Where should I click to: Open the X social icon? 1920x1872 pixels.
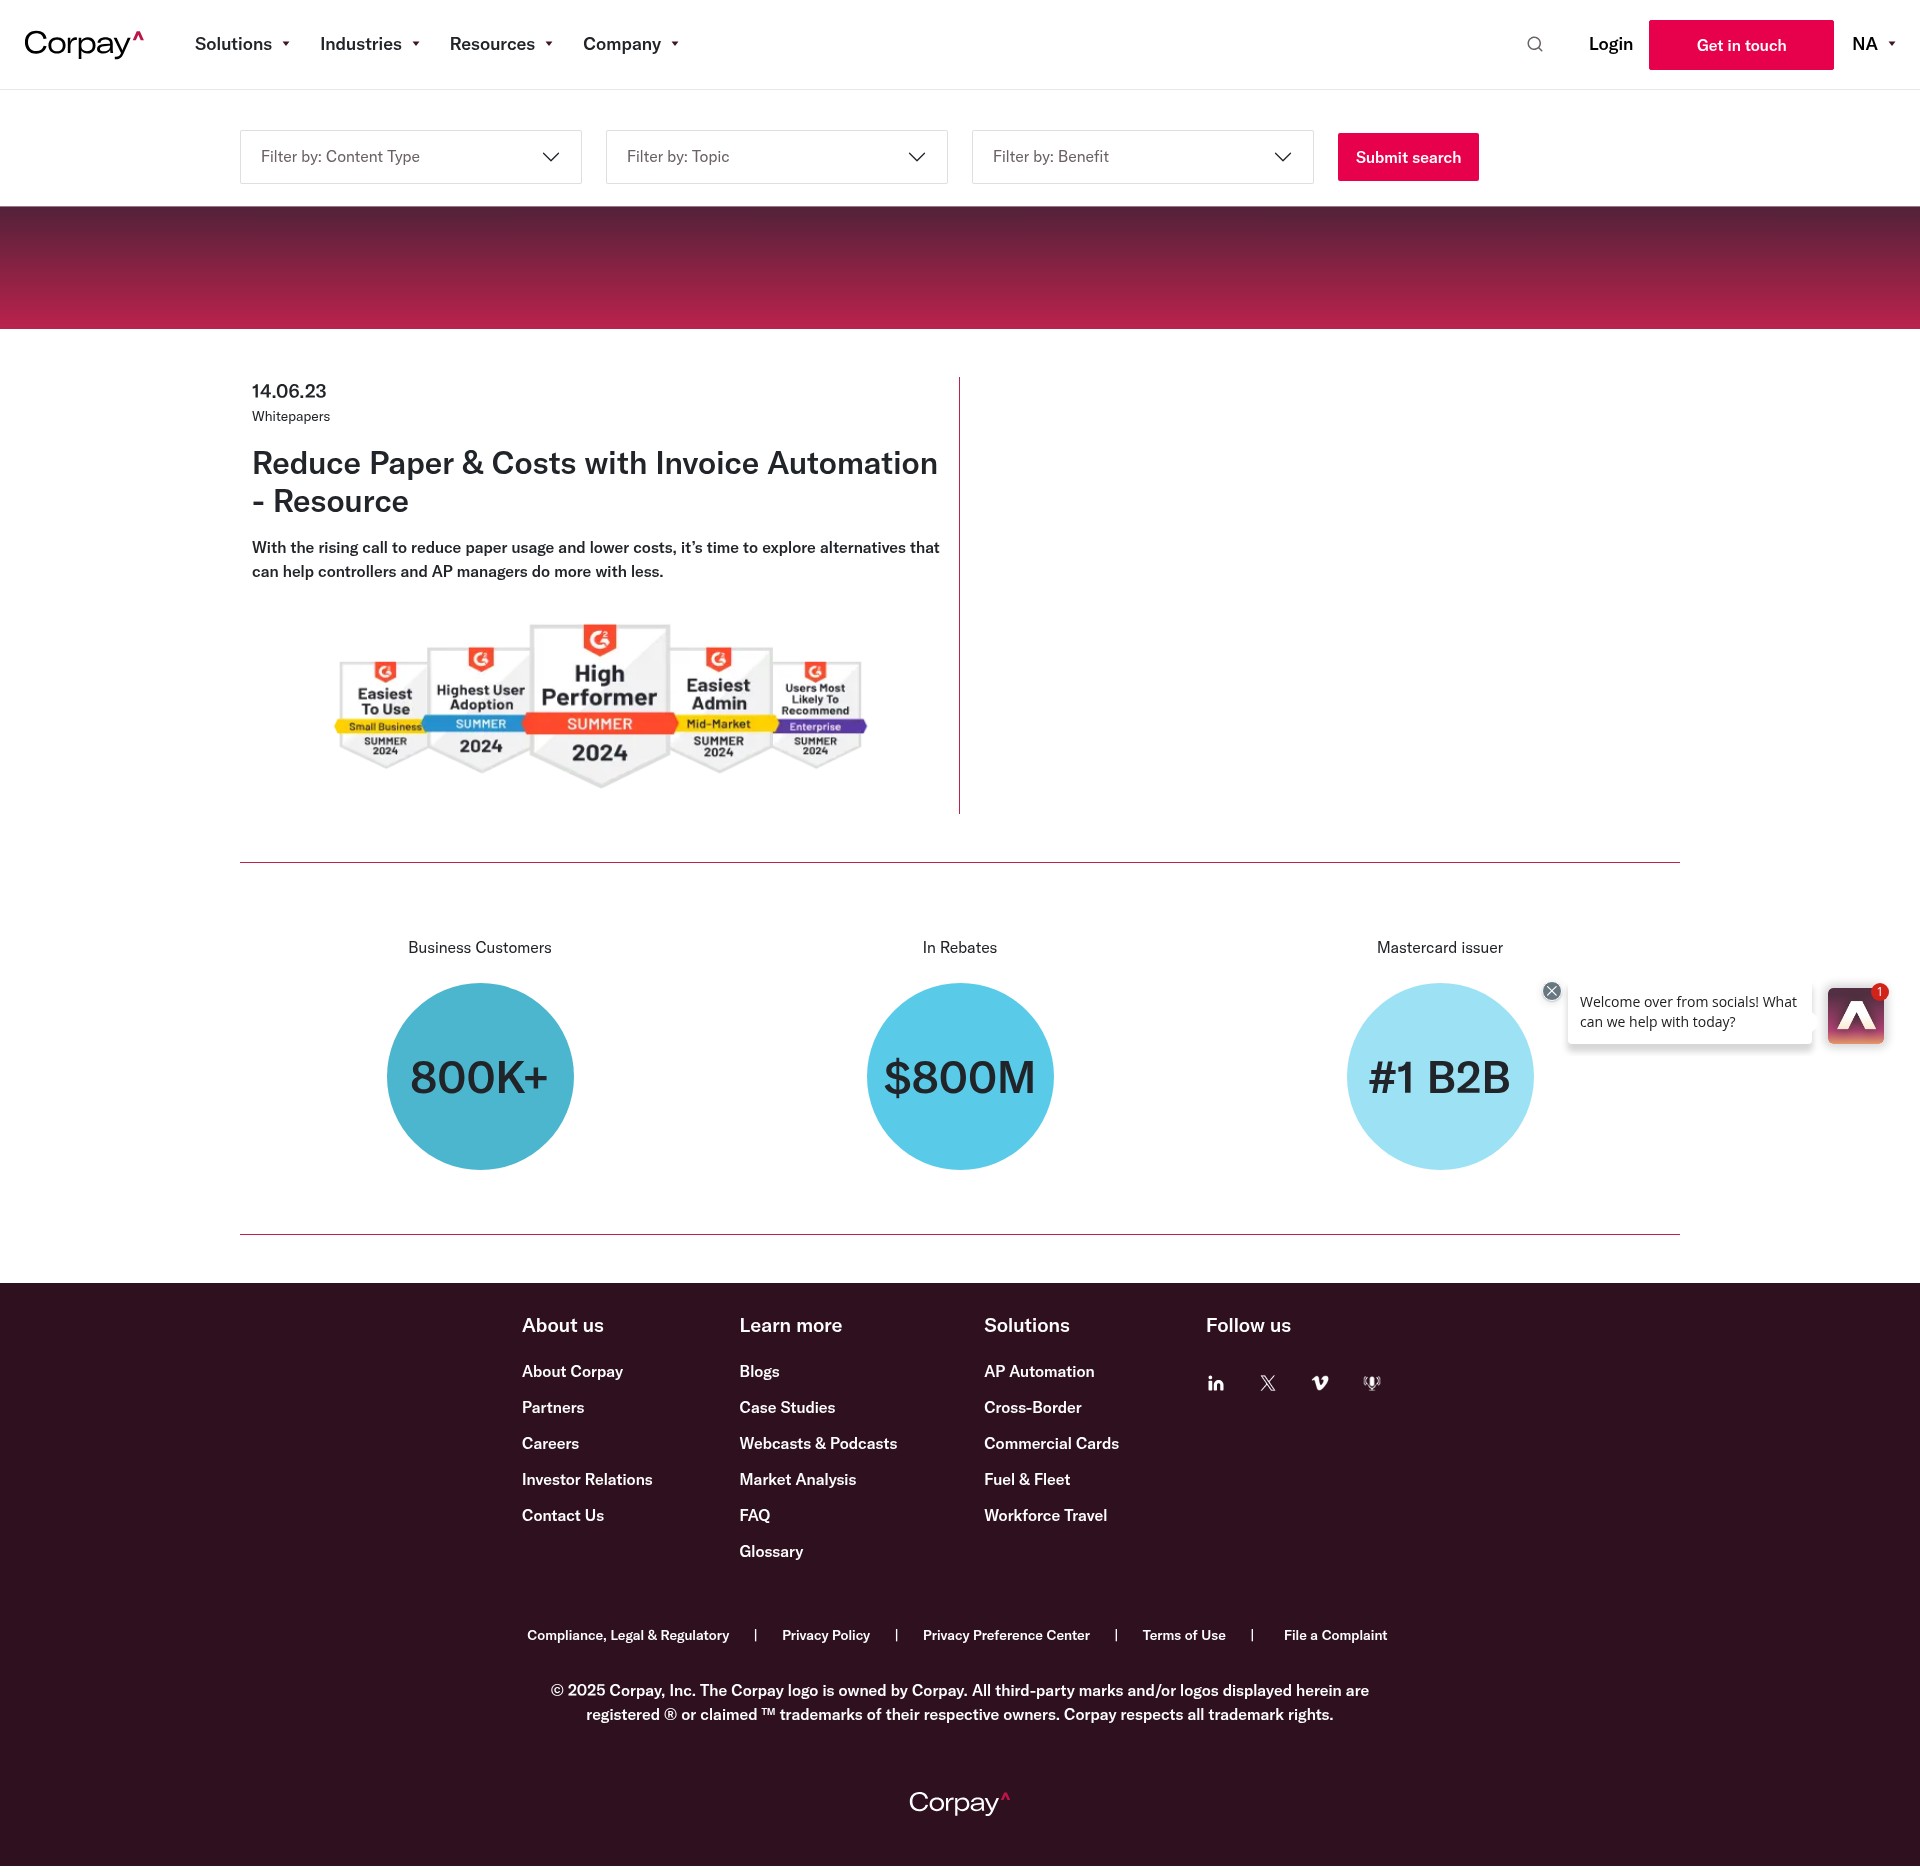coord(1268,1383)
